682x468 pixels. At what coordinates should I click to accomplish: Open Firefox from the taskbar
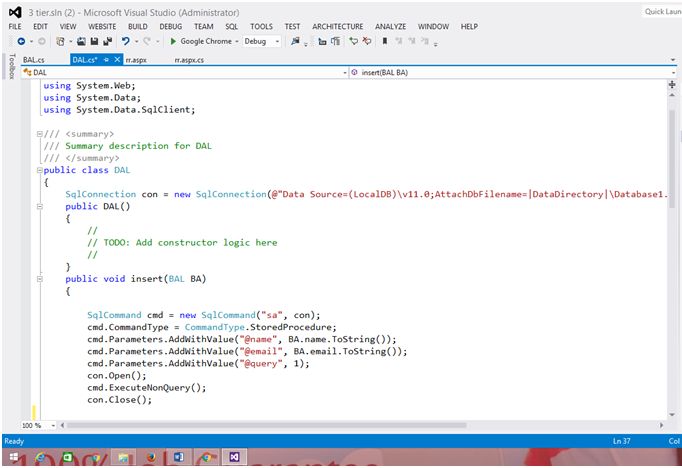click(x=151, y=457)
